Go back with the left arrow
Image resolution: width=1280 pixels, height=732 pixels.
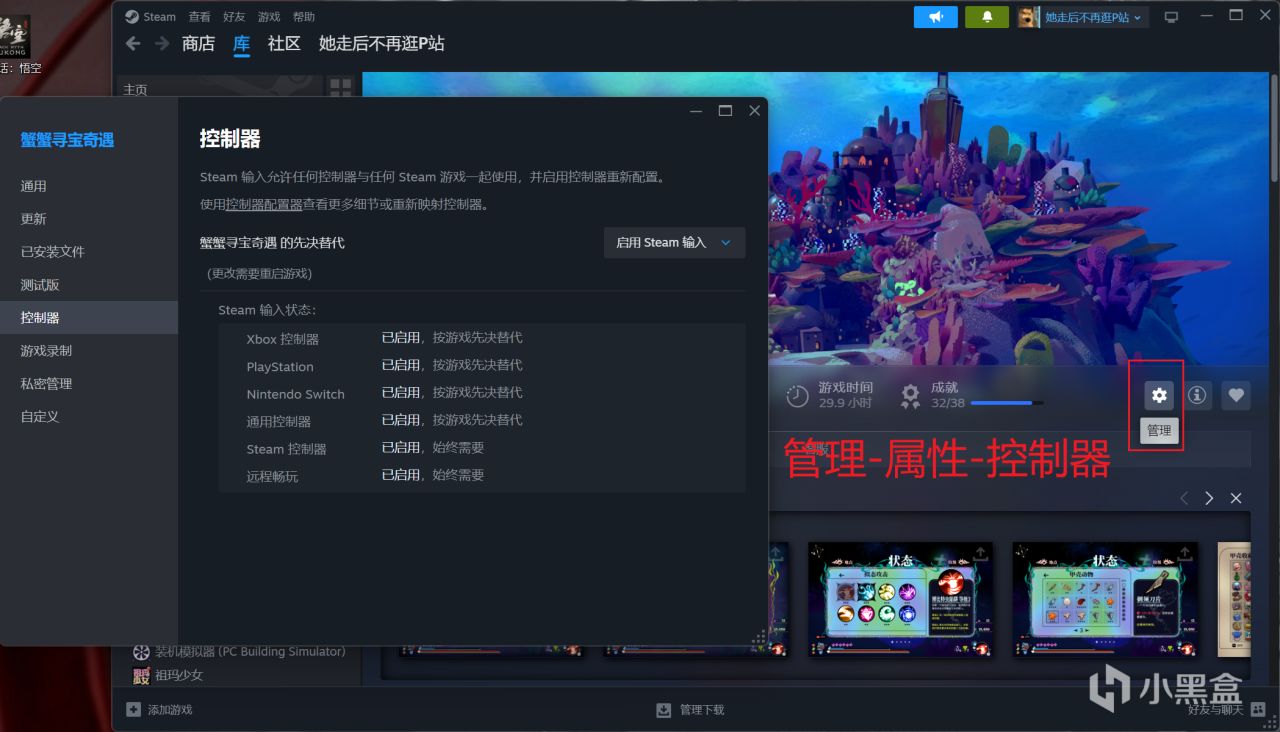click(133, 44)
